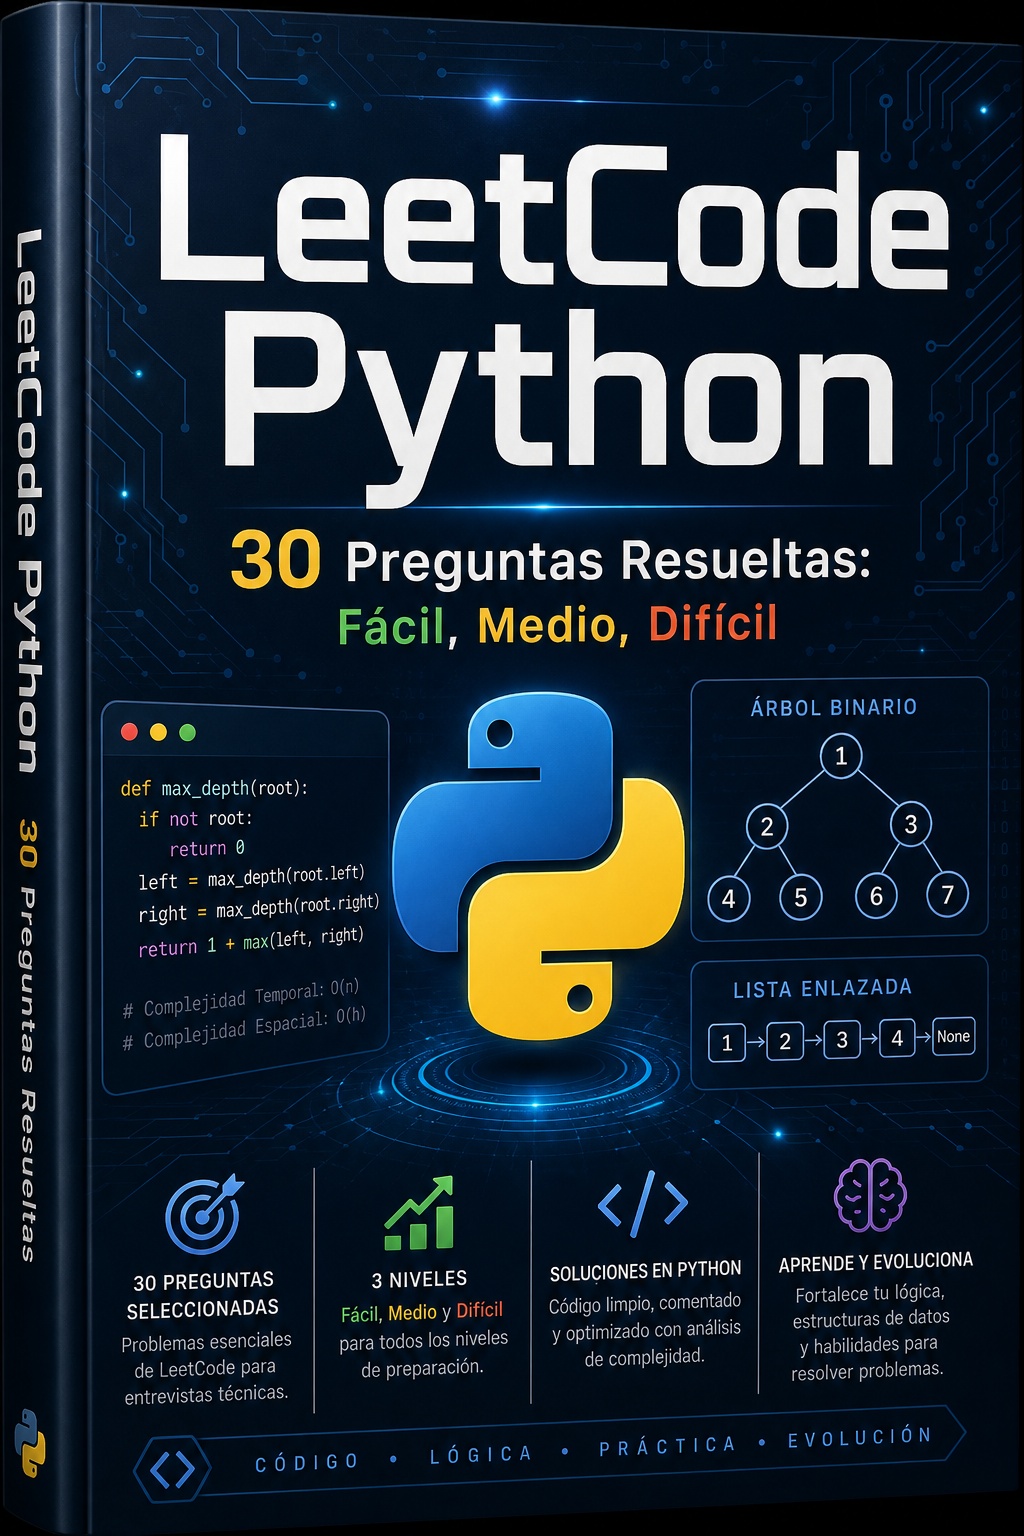Click box 3 in the linked list
This screenshot has height=1536, width=1024.
[842, 1040]
